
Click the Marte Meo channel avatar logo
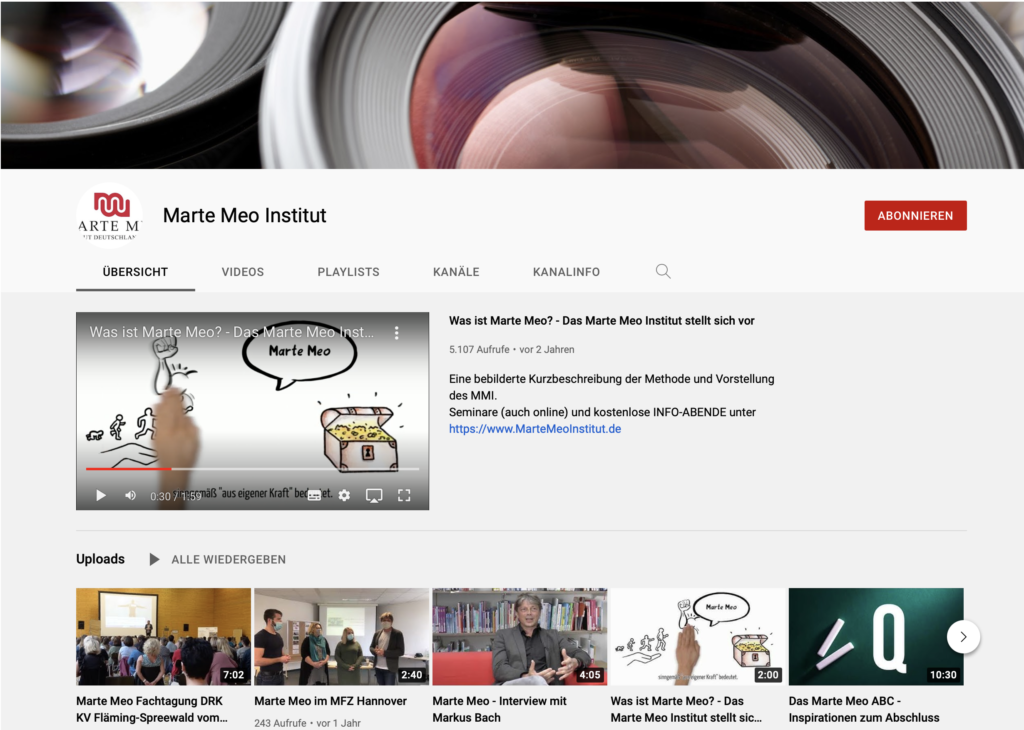[x=110, y=215]
